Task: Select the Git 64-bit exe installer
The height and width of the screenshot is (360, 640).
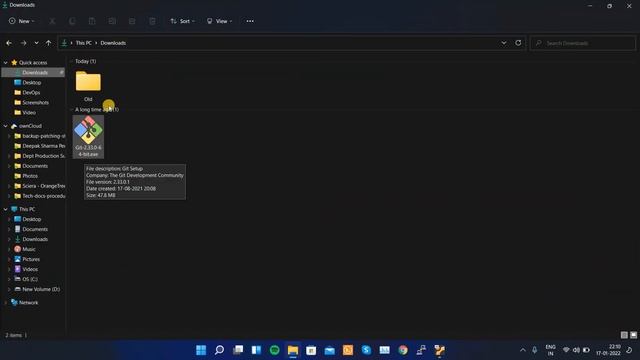Action: [x=88, y=137]
